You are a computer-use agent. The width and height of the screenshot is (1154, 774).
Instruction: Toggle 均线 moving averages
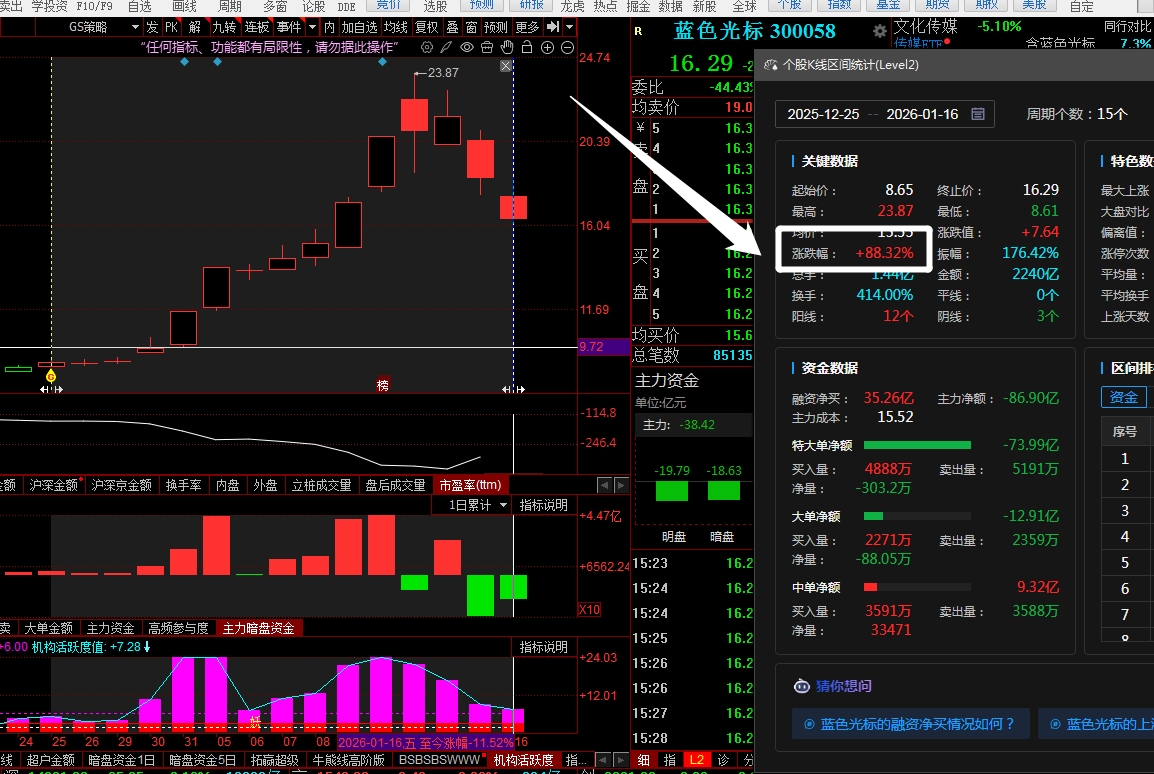click(x=396, y=27)
